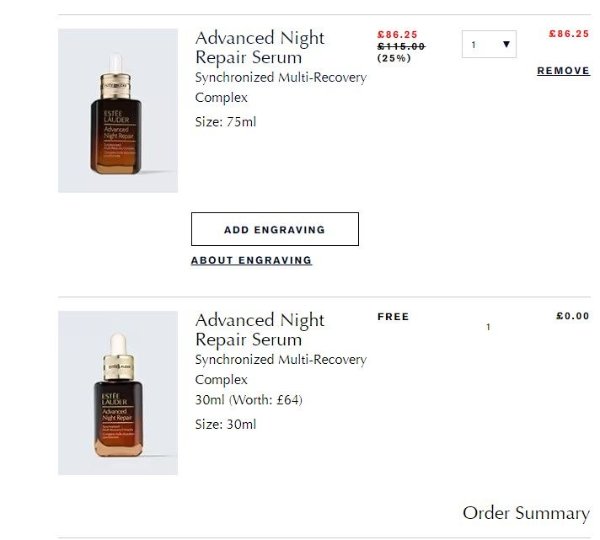The image size is (600, 540).
Task: Click the crossed-out £115.00 original price
Action: click(x=400, y=46)
